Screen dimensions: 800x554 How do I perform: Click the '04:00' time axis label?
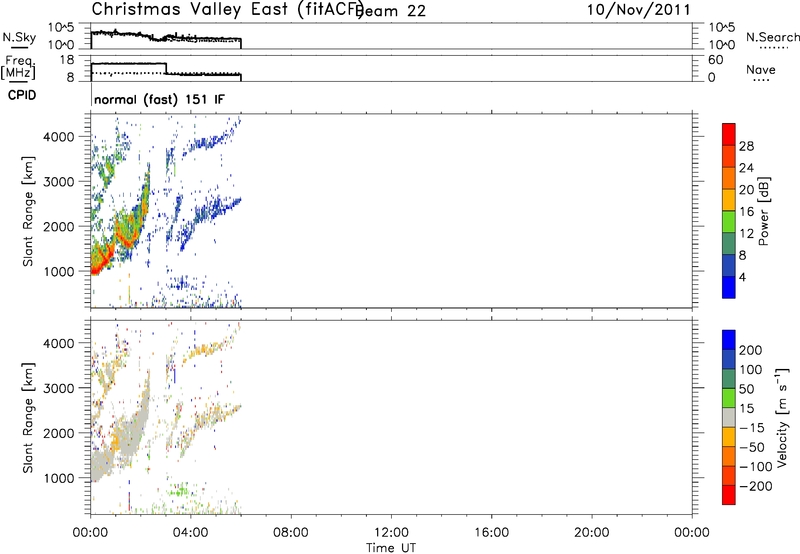click(191, 533)
